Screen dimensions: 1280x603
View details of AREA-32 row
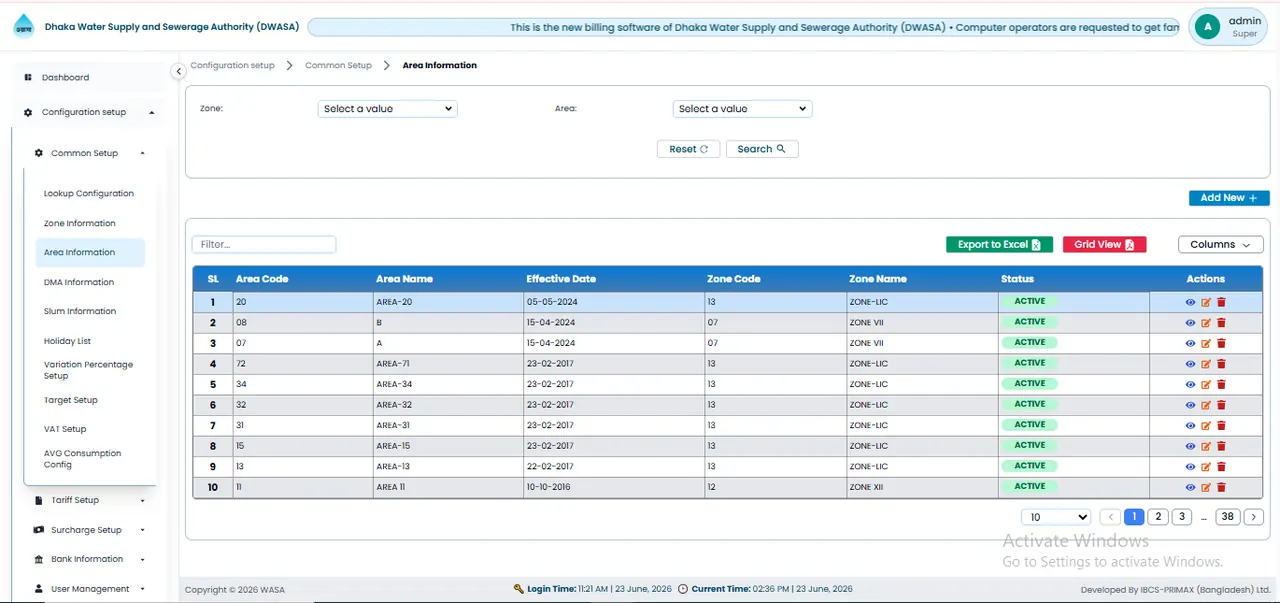tap(1190, 405)
